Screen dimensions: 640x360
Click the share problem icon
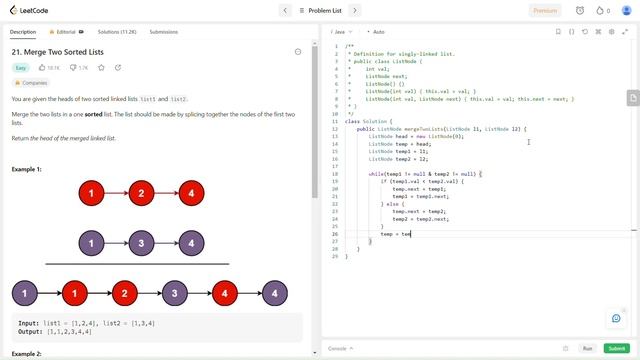[118, 68]
